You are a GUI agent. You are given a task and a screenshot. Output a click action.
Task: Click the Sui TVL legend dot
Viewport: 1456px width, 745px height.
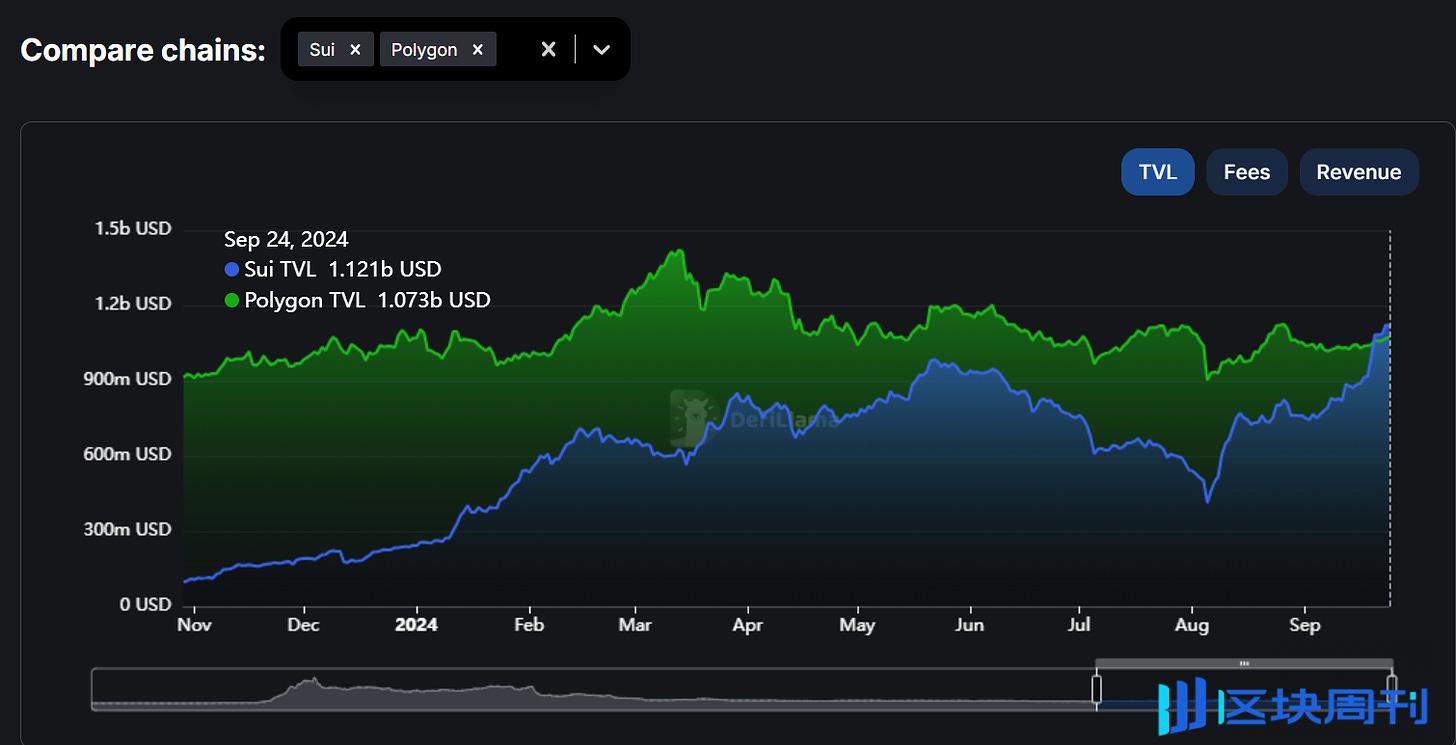[232, 269]
